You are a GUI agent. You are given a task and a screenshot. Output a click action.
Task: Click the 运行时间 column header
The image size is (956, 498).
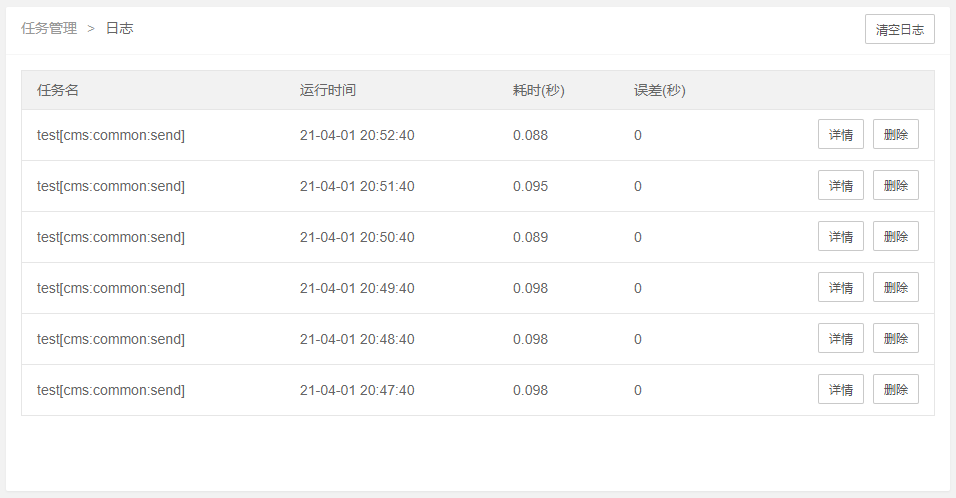click(x=327, y=90)
